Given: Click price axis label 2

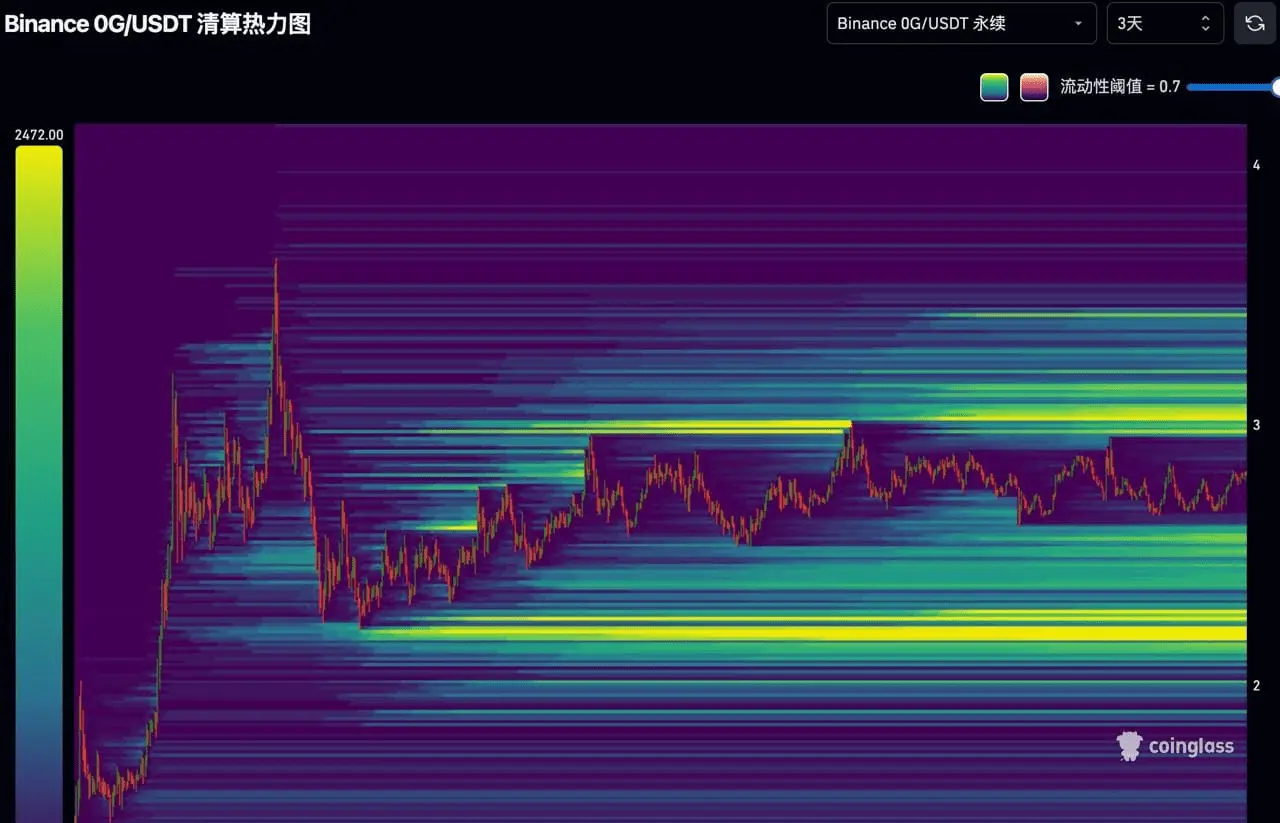Looking at the screenshot, I should point(1256,685).
